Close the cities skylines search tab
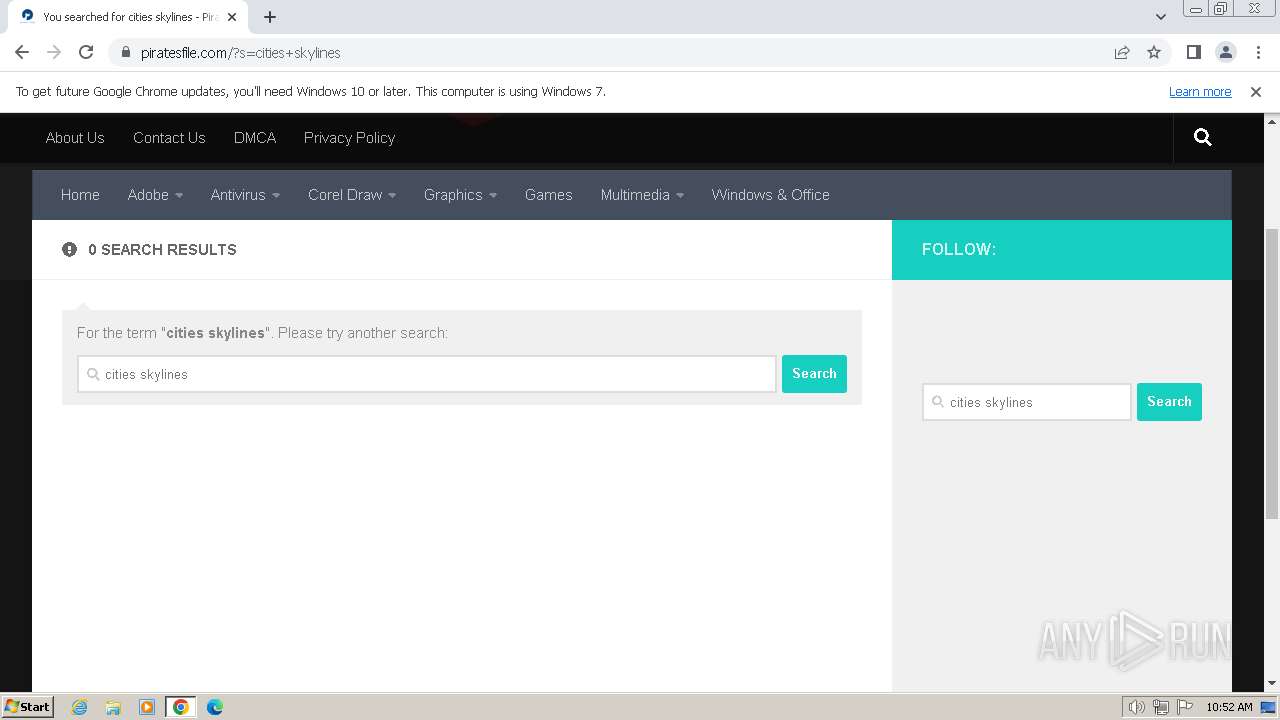The height and width of the screenshot is (720, 1280). click(x=231, y=17)
